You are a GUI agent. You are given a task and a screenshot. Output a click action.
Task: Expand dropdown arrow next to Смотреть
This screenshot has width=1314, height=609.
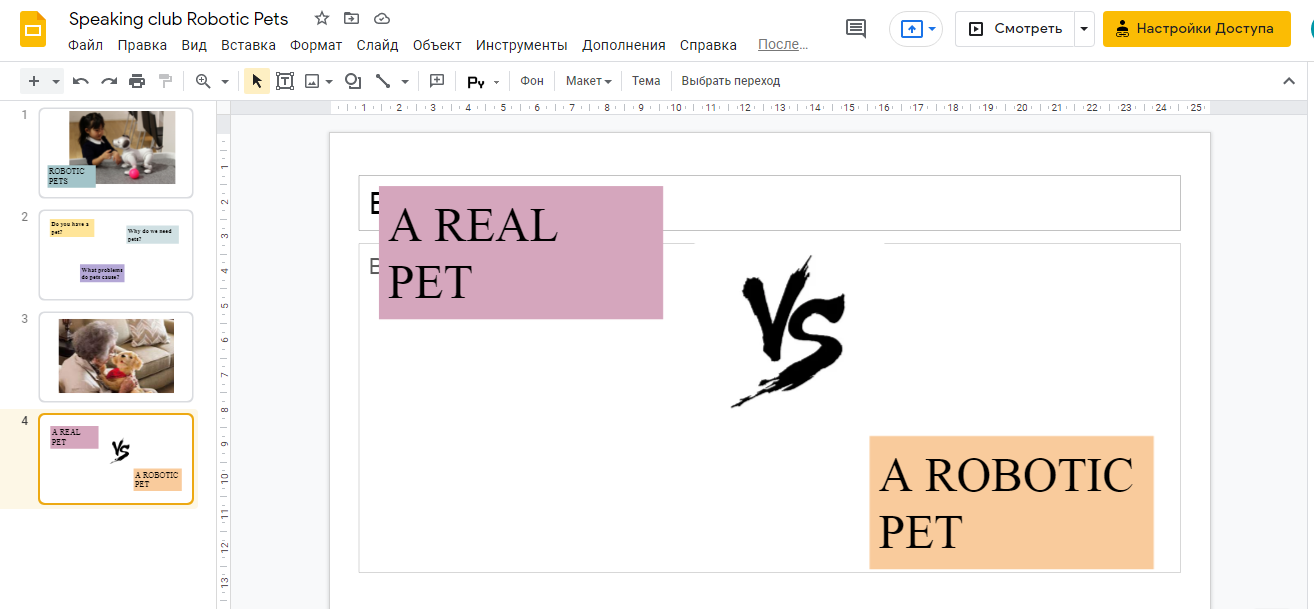point(1084,29)
